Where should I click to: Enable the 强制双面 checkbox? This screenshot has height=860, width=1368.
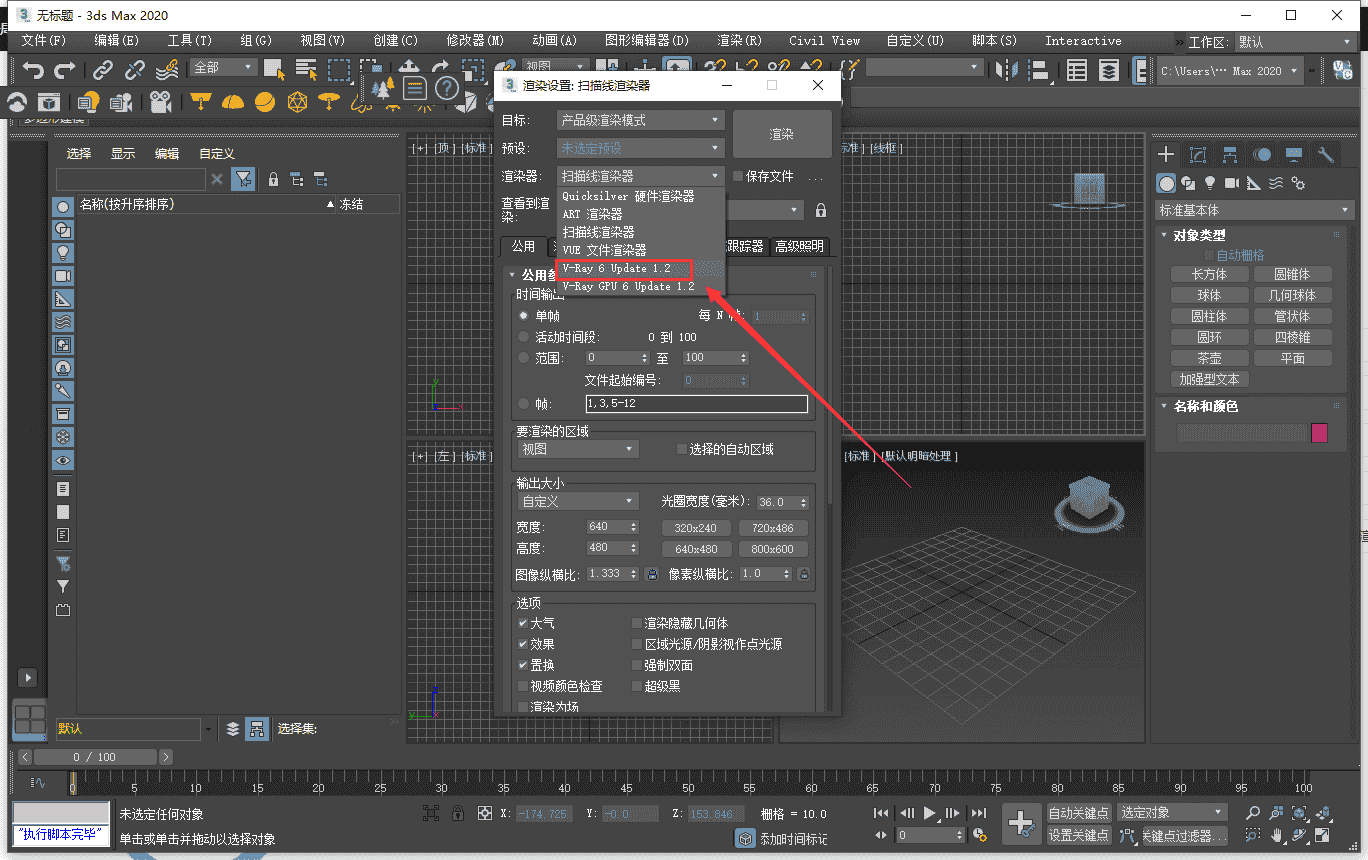point(637,664)
